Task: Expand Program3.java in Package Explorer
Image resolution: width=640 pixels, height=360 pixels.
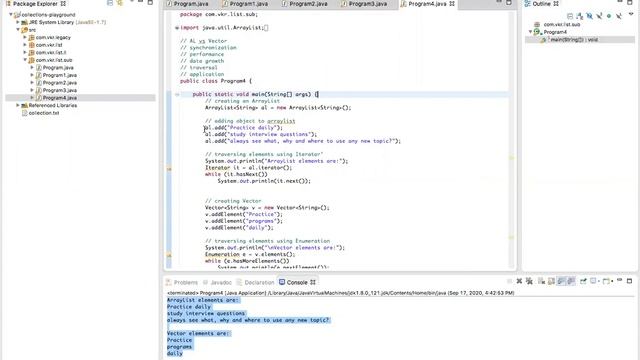Action: 32,90
